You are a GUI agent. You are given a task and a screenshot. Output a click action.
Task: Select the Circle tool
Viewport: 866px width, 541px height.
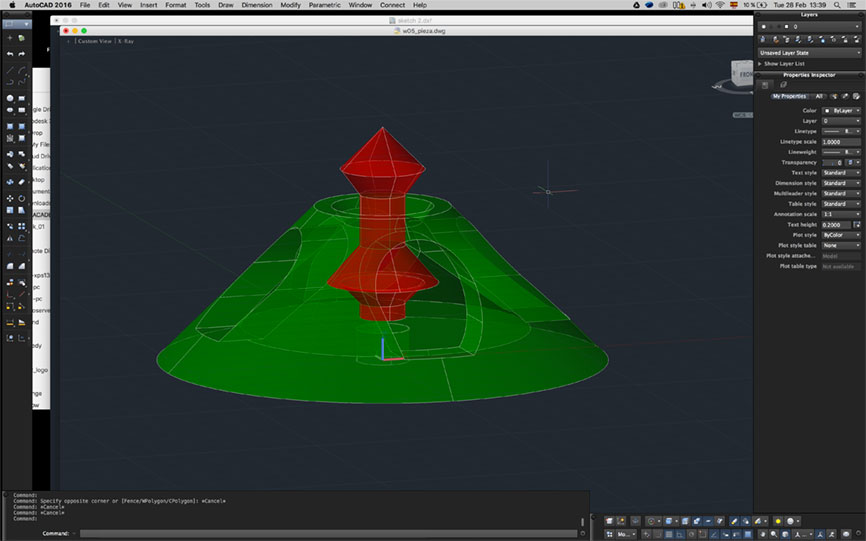pyautogui.click(x=10, y=98)
